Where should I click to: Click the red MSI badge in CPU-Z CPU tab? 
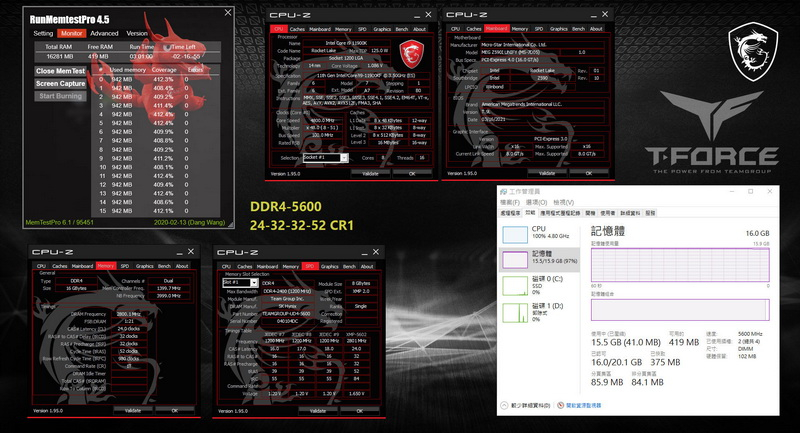pyautogui.click(x=412, y=54)
